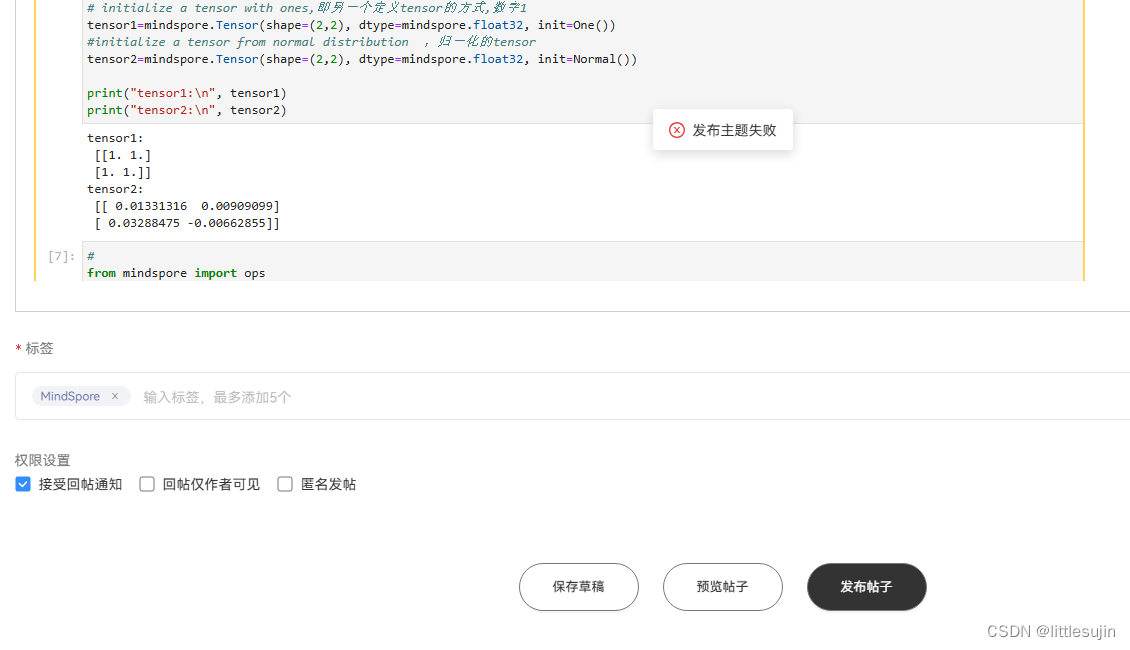Click the output row '[1. 1.]]'
Image resolution: width=1130 pixels, height=650 pixels.
coord(123,172)
